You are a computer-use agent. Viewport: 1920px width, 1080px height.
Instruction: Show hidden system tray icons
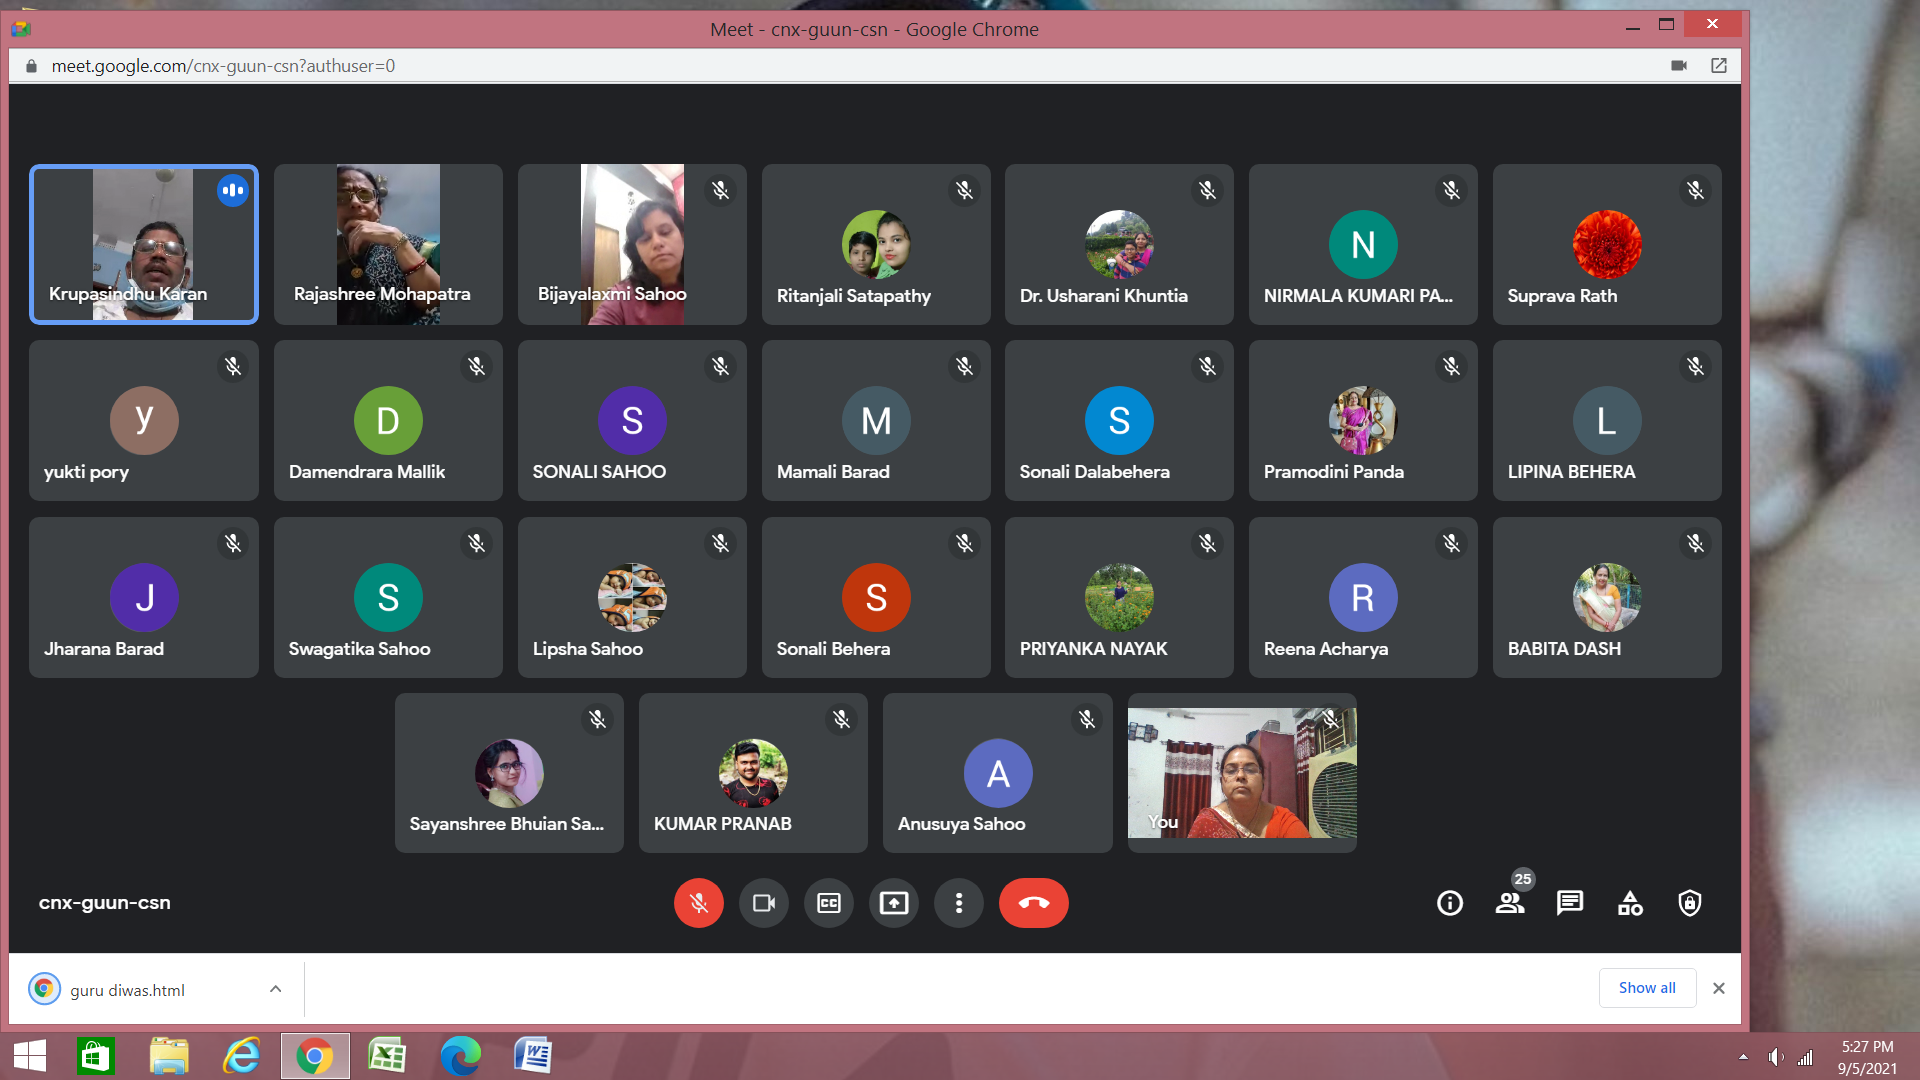(x=1743, y=1057)
